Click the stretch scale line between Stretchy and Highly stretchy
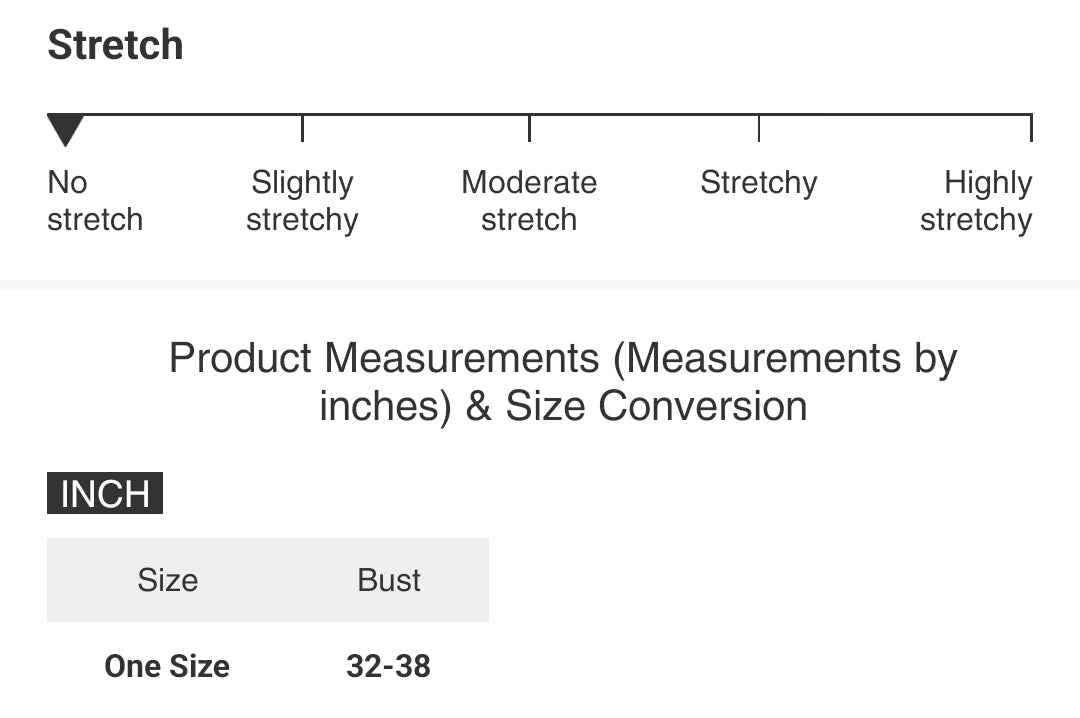This screenshot has width=1080, height=718. (895, 115)
